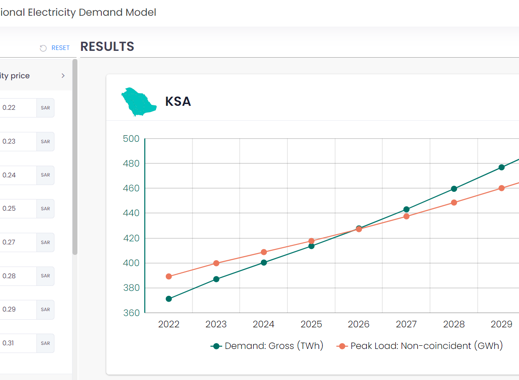Edit the 0.29 price field
This screenshot has height=380, width=519.
click(18, 310)
